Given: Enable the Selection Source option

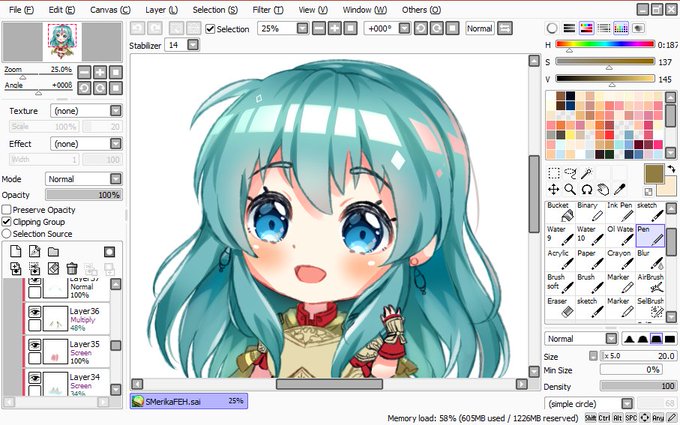Looking at the screenshot, I should point(7,234).
